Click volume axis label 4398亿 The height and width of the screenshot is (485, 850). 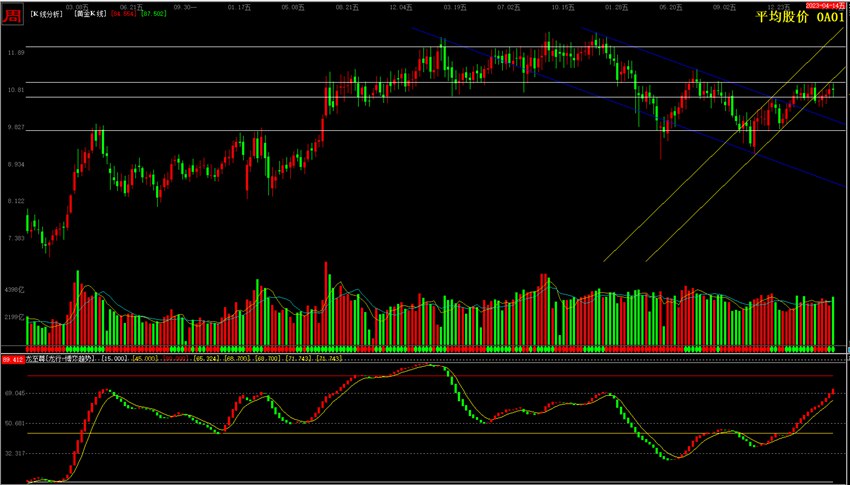tap(15, 290)
